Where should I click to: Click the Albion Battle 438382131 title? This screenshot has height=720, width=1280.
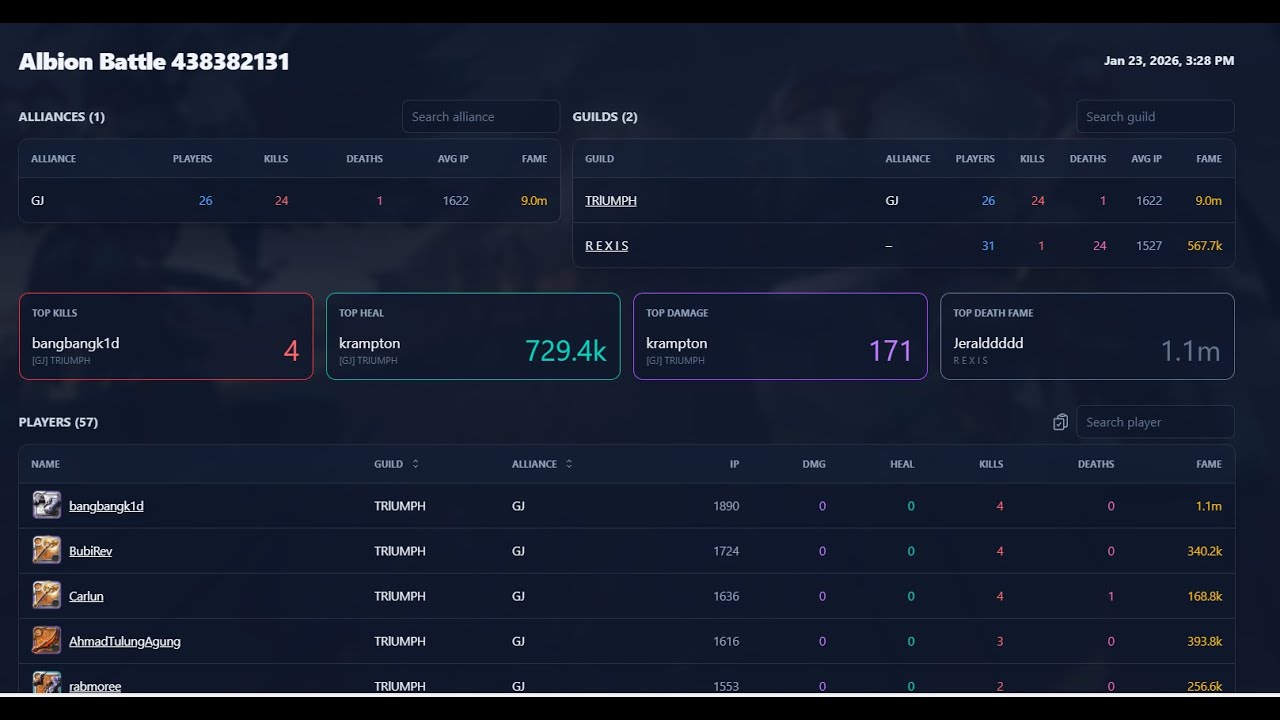pyautogui.click(x=154, y=62)
